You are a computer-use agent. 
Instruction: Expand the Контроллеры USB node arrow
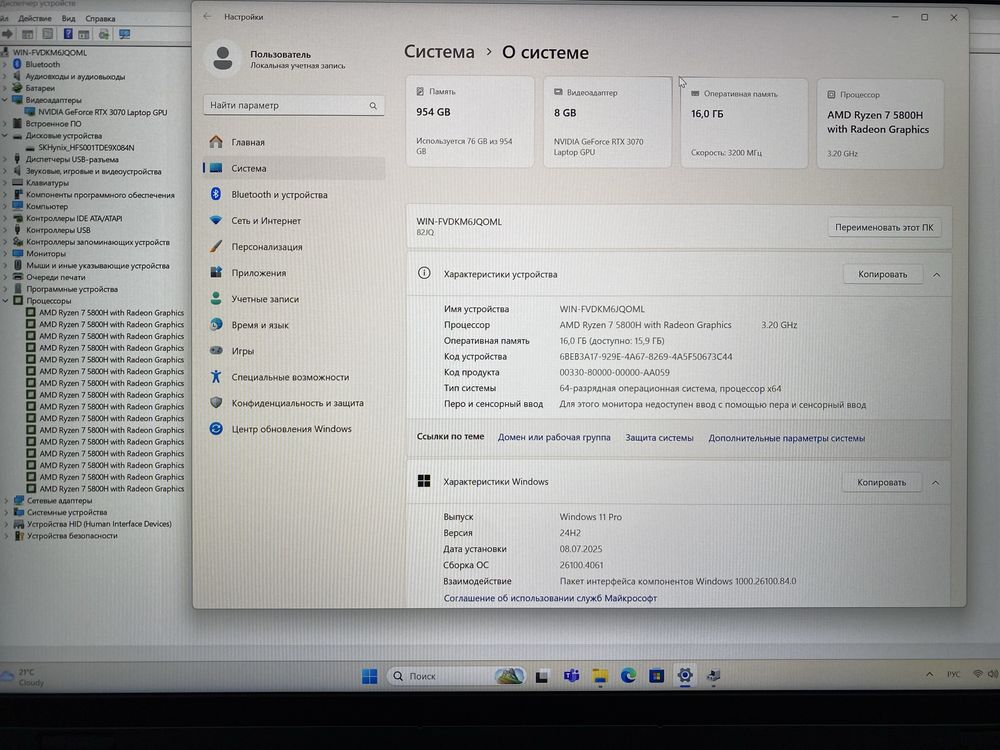(6, 230)
